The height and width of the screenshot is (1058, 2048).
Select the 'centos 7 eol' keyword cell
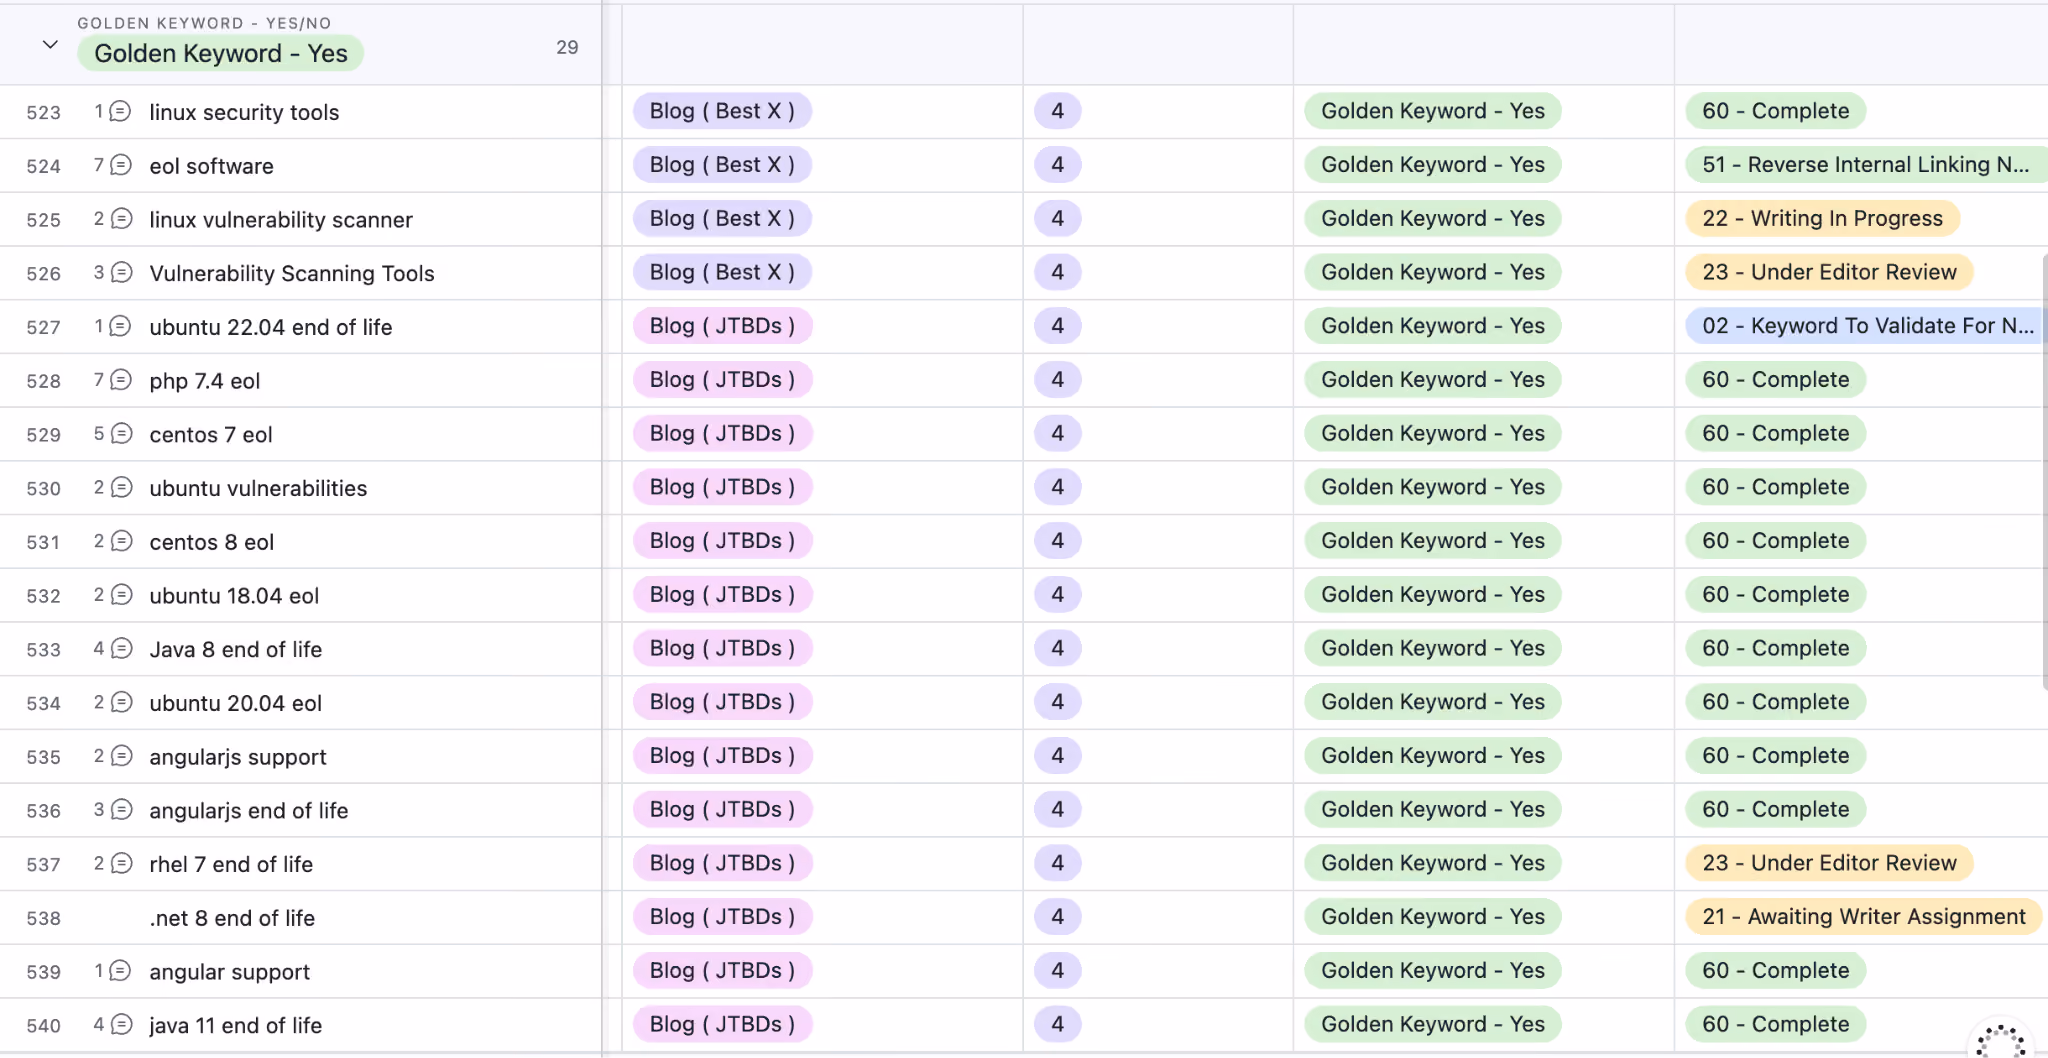211,434
